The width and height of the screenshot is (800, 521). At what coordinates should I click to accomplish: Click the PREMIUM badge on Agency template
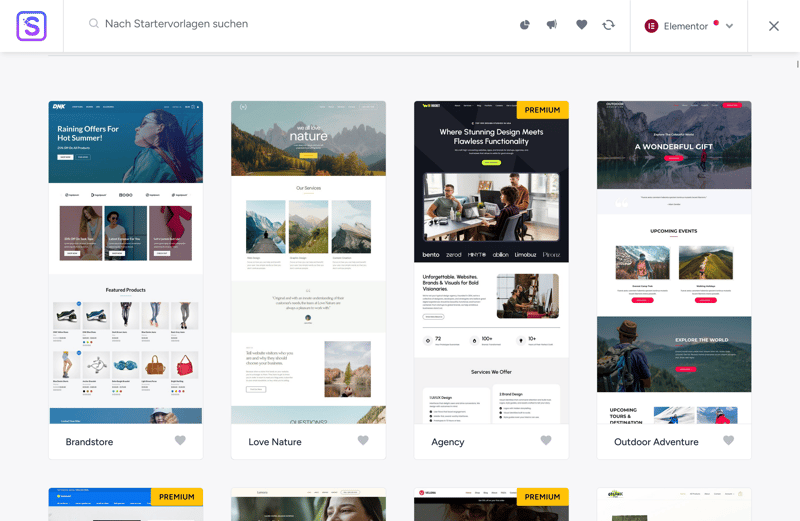(x=542, y=110)
